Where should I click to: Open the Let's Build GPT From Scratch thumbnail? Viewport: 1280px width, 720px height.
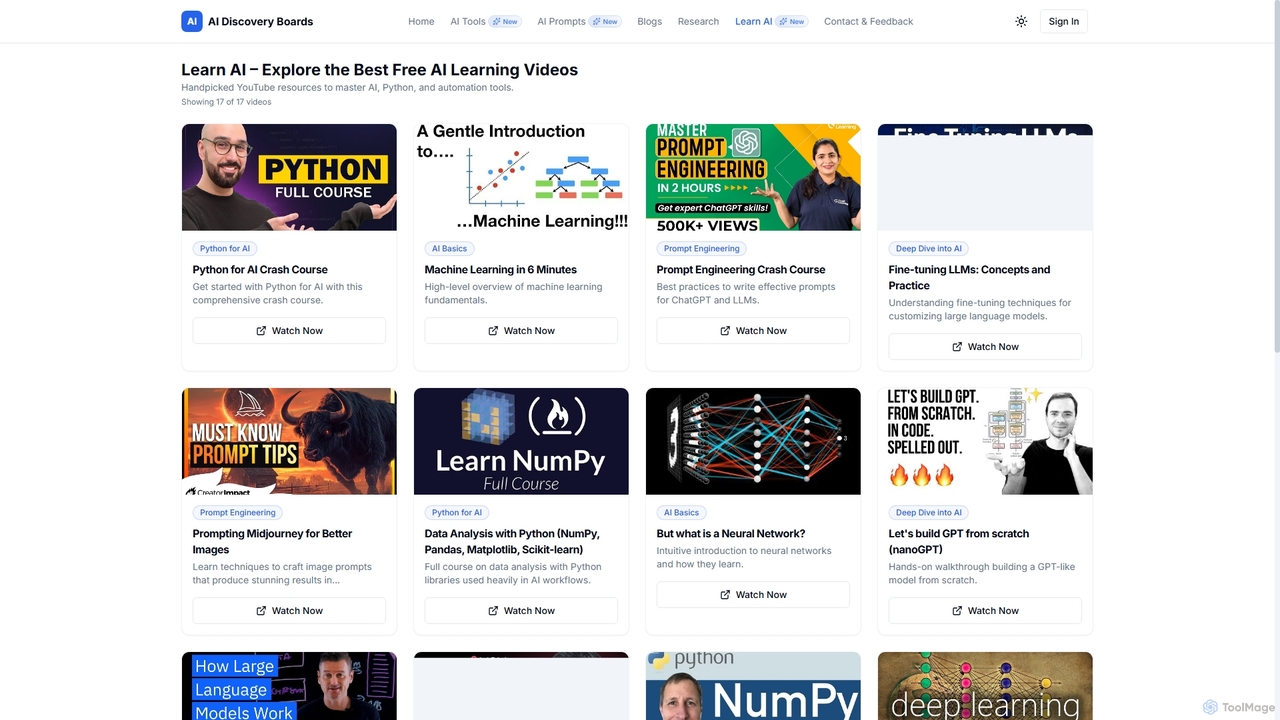(985, 441)
